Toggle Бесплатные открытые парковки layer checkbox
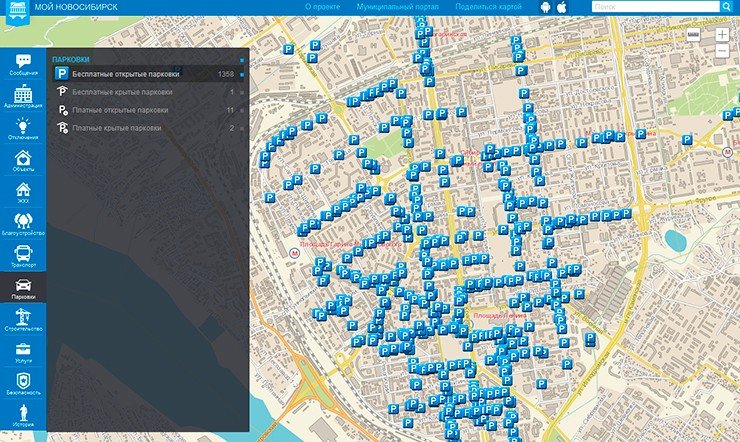Screen dimensions: 740x442 [242, 74]
